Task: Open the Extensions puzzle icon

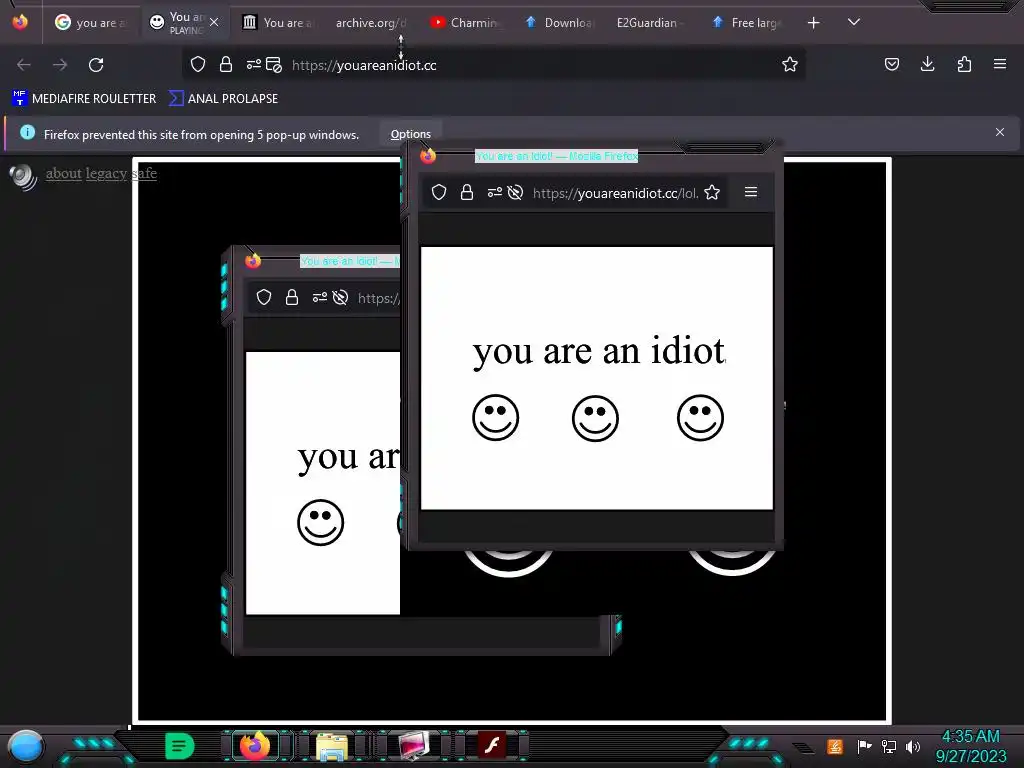Action: (964, 64)
